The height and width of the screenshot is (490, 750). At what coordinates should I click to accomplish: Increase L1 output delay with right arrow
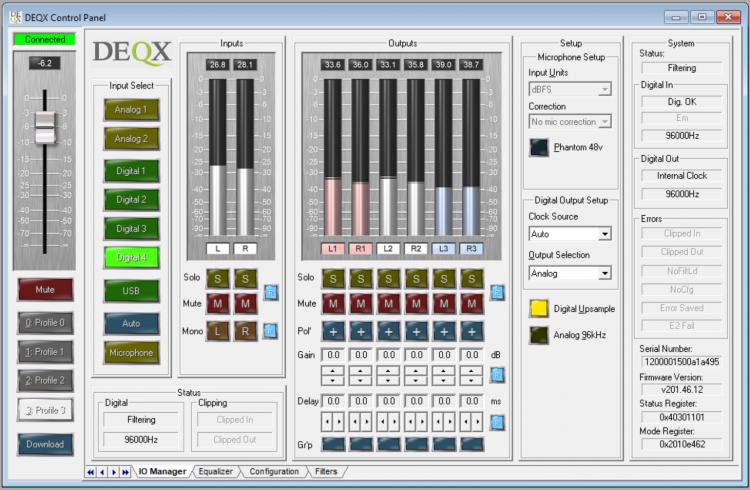(x=339, y=422)
